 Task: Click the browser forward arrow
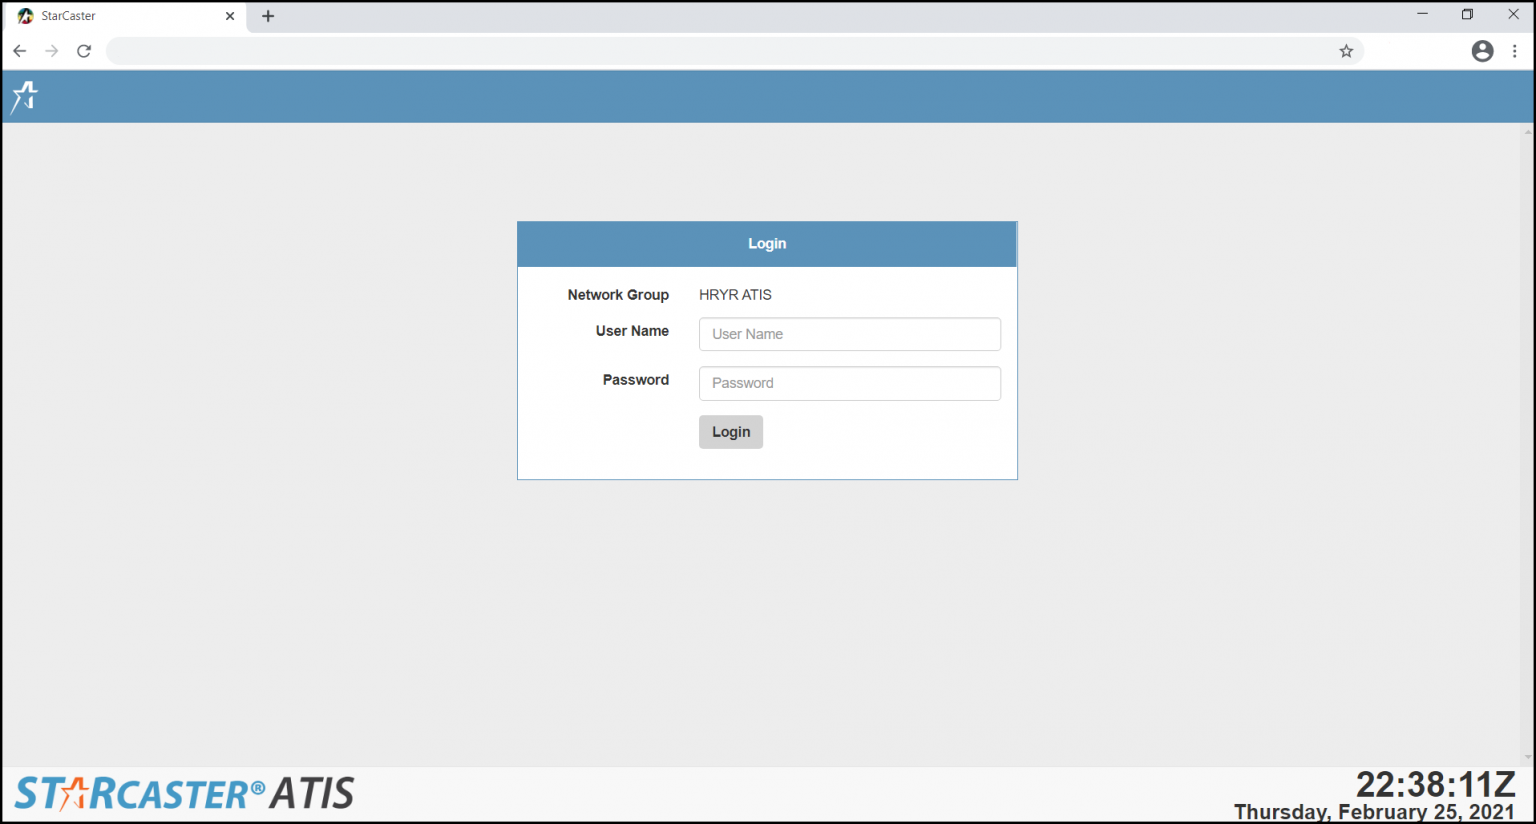52,51
